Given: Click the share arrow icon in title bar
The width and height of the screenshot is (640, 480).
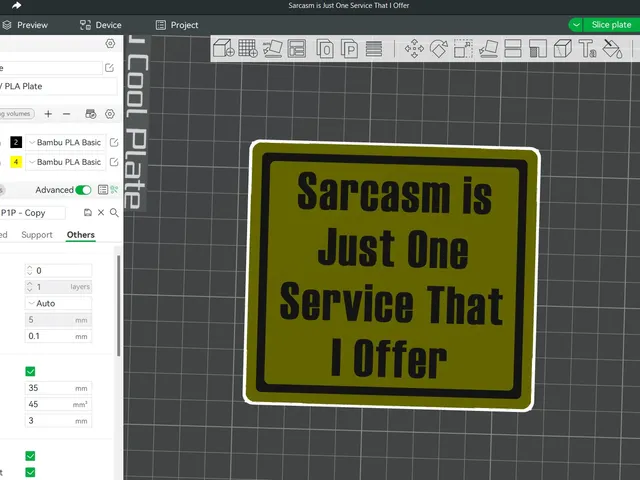Looking at the screenshot, I should 16,5.
